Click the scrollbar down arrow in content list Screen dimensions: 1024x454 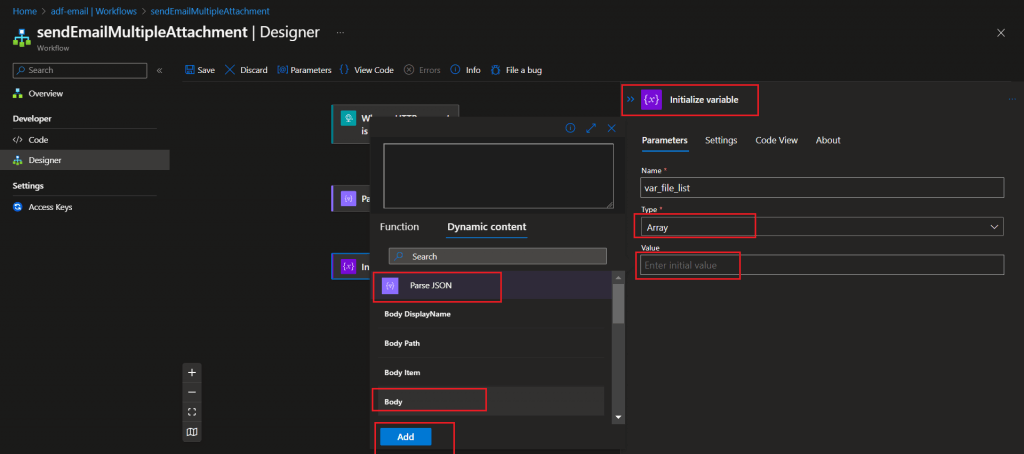point(618,417)
